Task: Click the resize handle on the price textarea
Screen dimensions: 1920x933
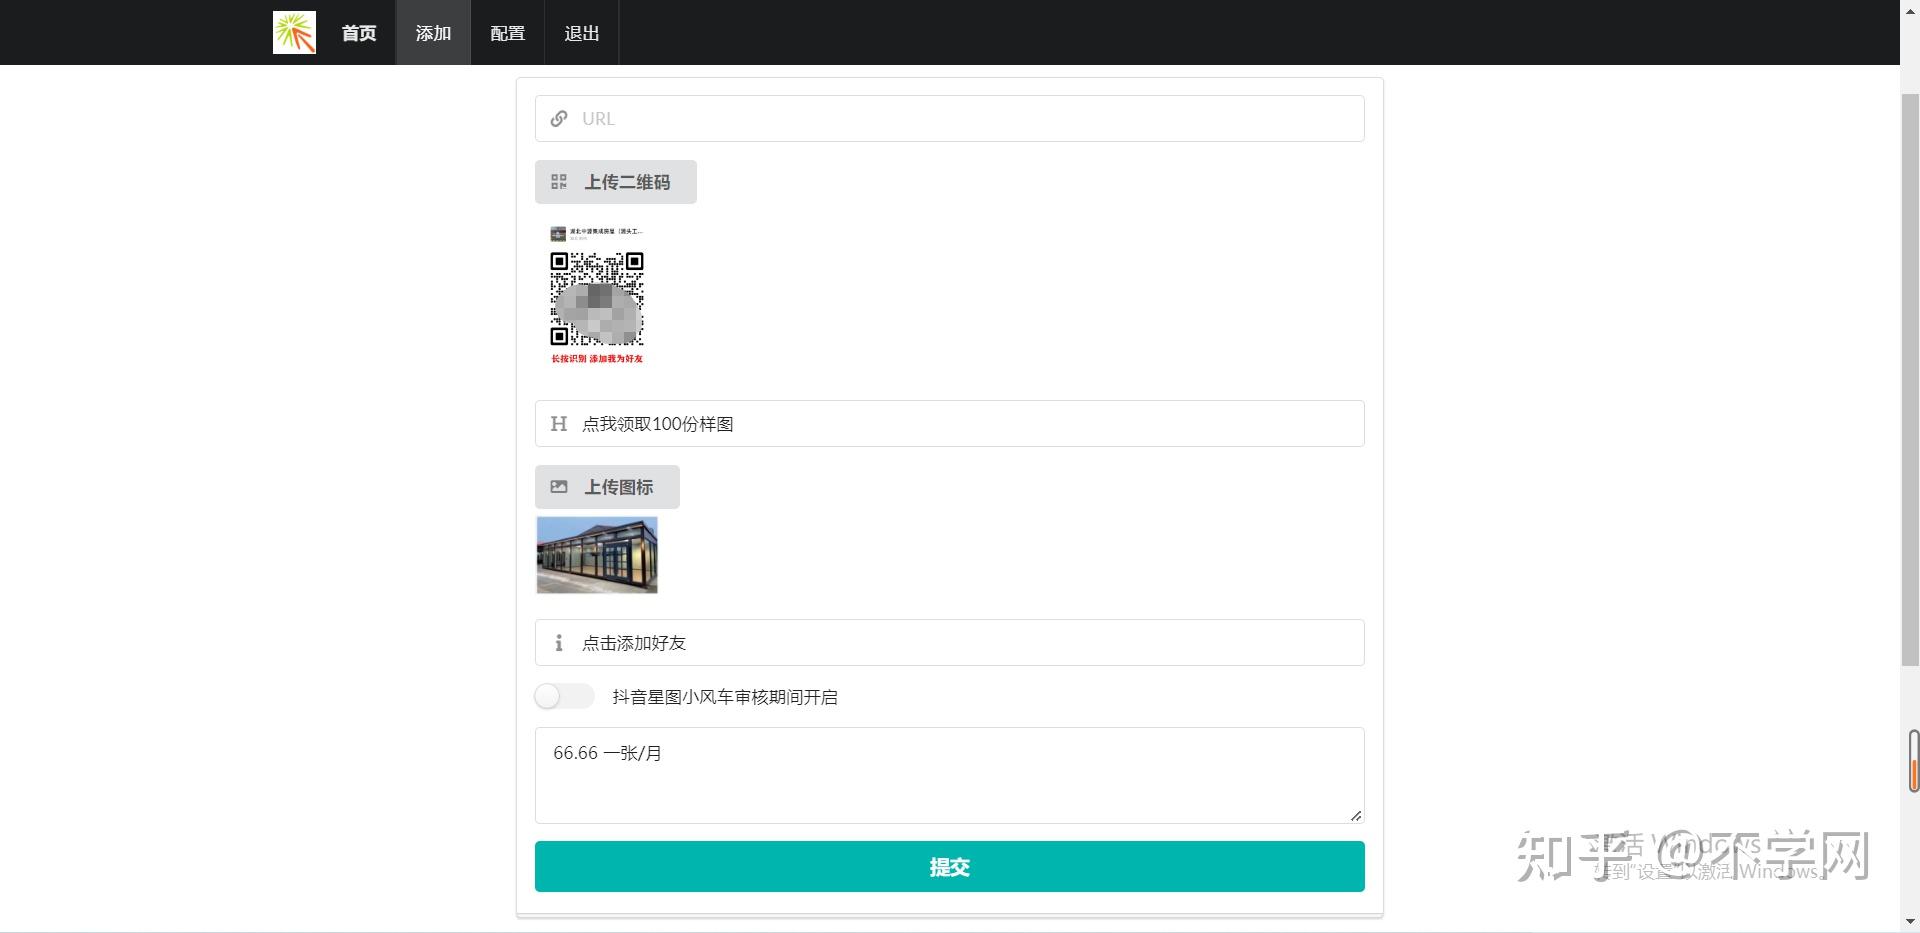Action: point(1357,815)
